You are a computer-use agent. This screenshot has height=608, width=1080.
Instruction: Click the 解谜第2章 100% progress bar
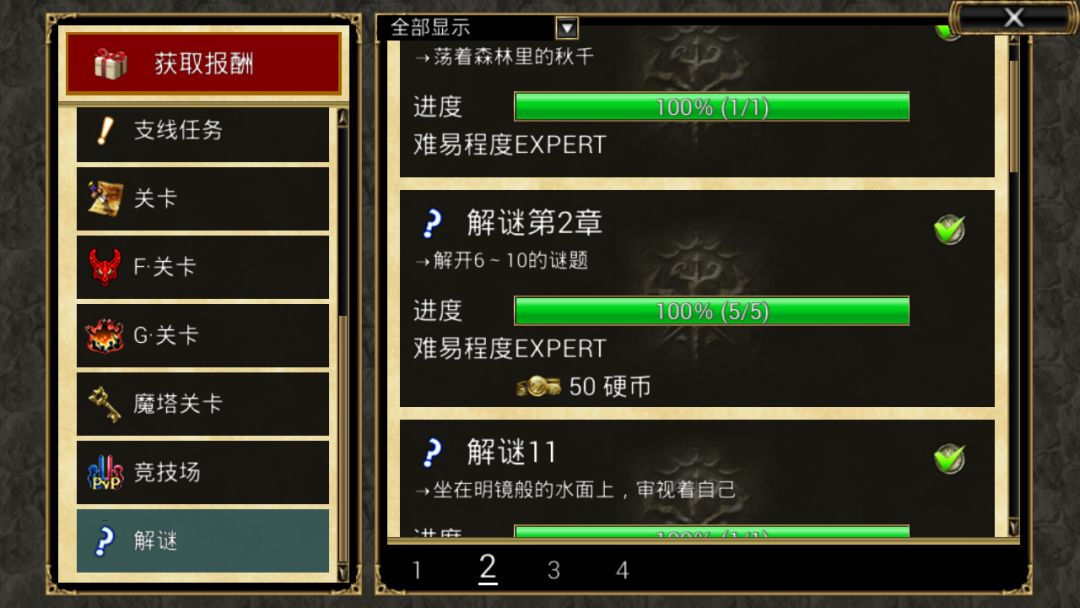(x=712, y=311)
